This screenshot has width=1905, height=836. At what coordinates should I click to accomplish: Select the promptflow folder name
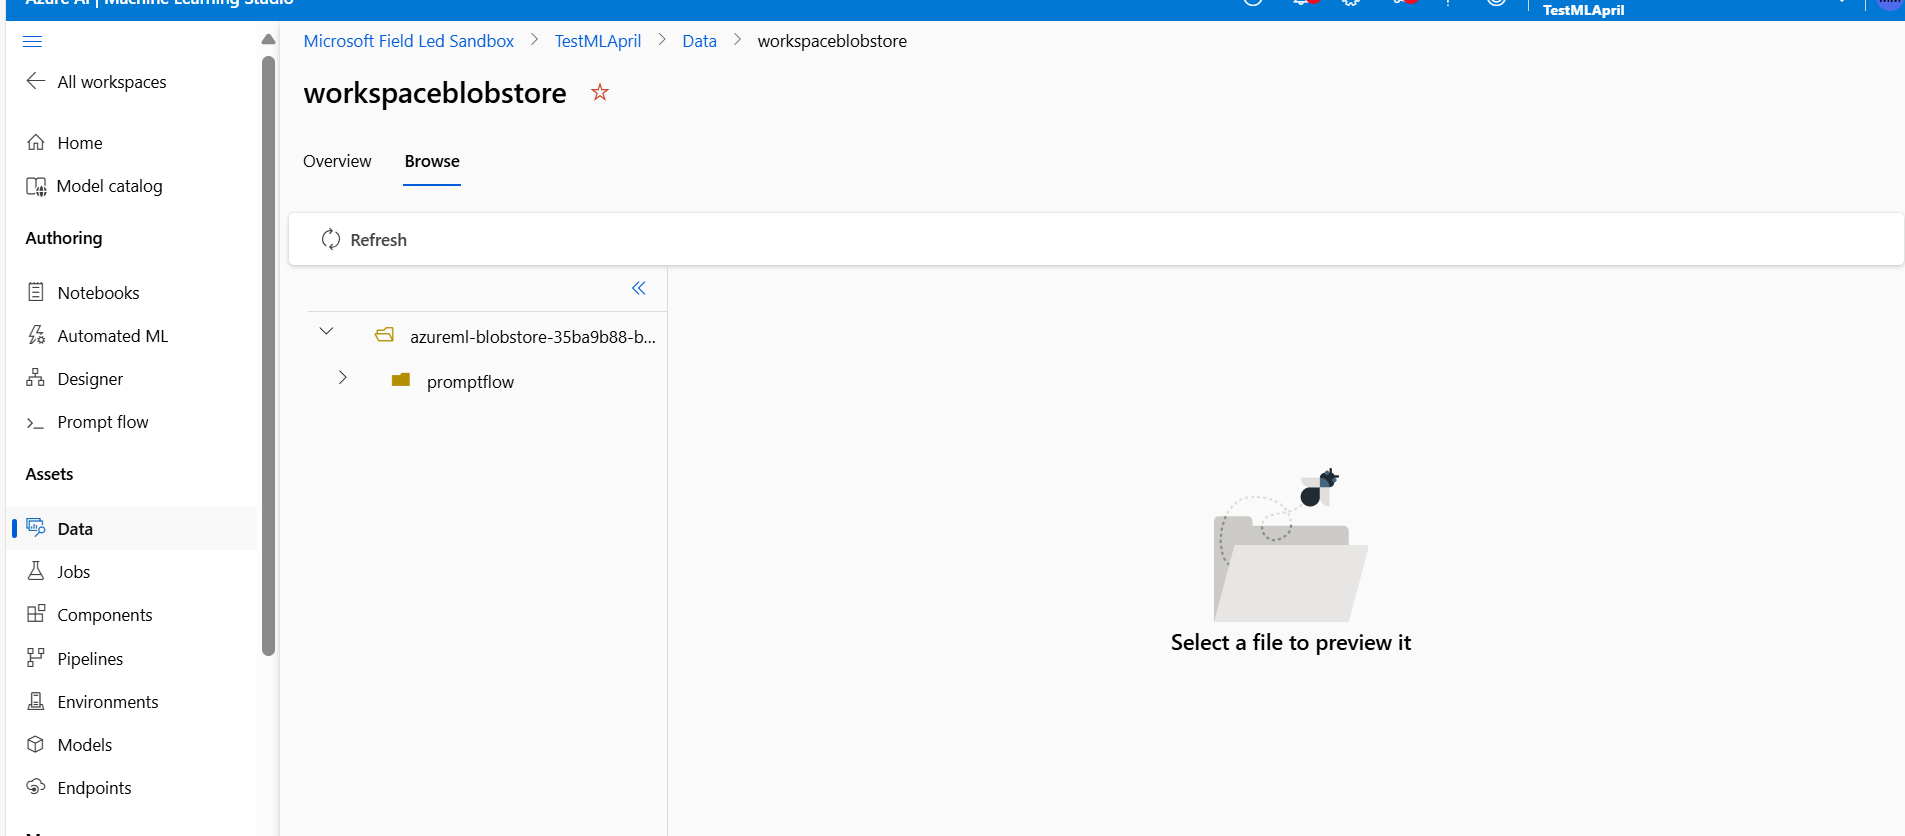click(470, 382)
